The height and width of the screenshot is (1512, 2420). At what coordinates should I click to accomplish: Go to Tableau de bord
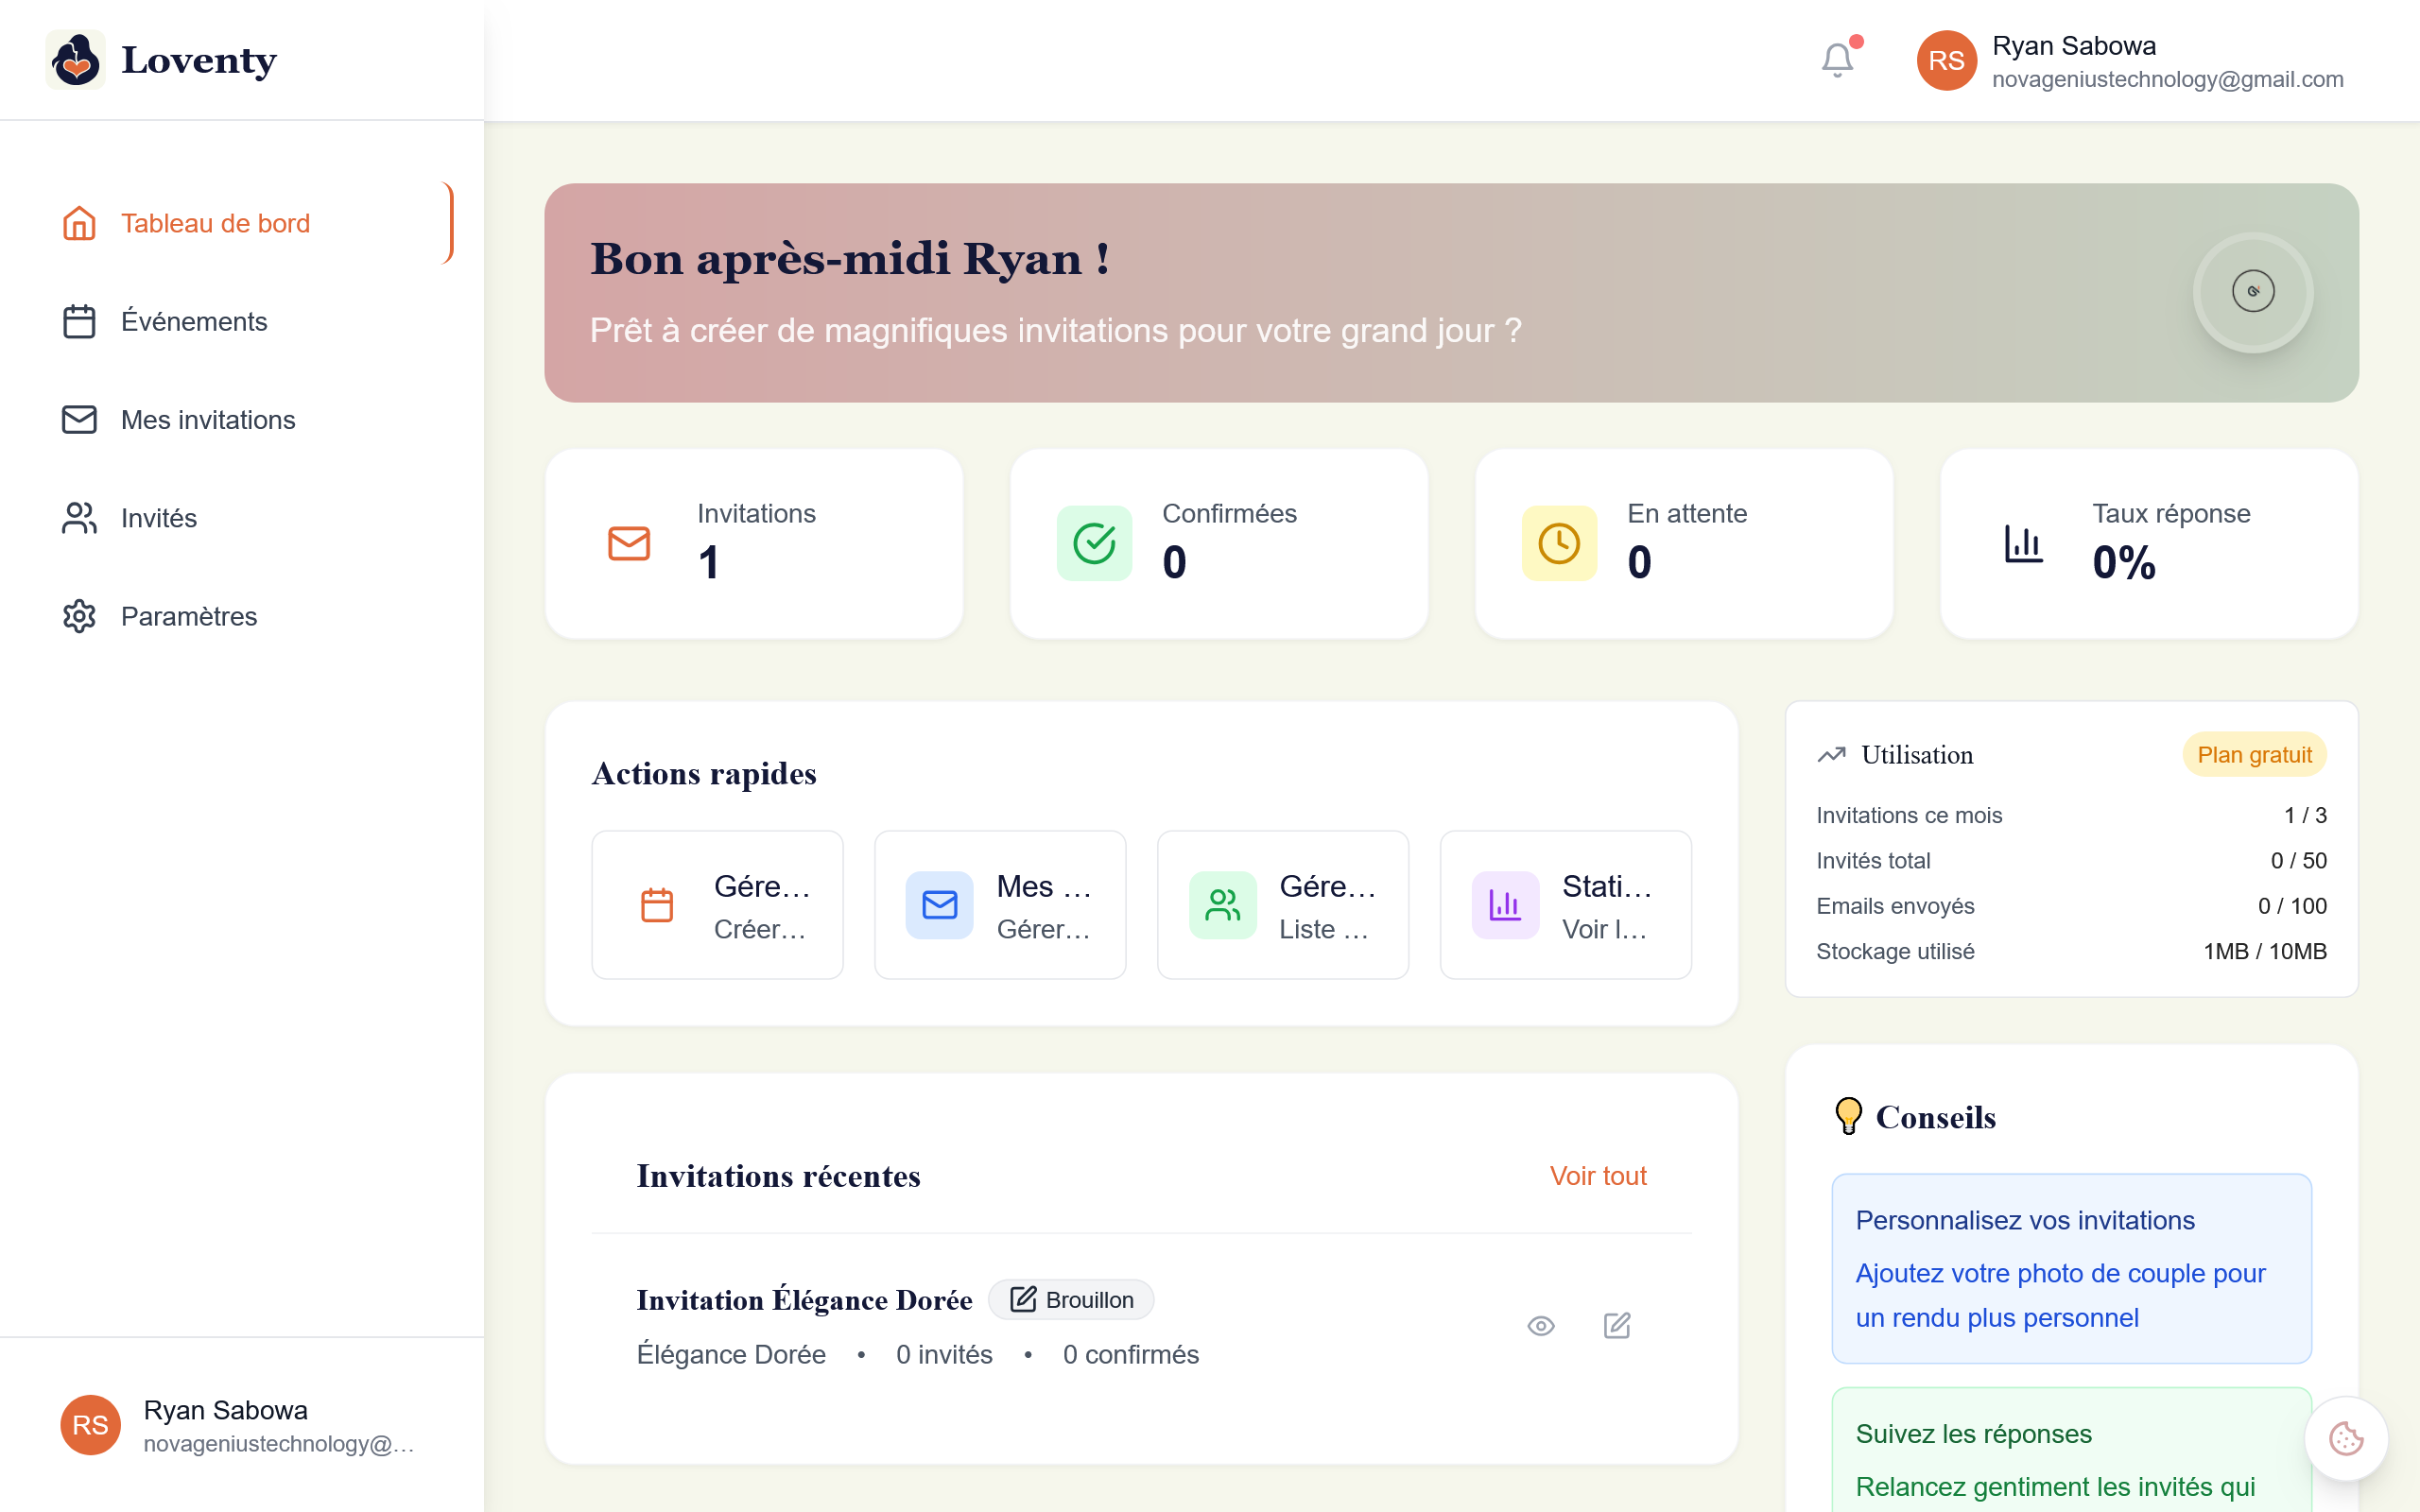pos(215,223)
